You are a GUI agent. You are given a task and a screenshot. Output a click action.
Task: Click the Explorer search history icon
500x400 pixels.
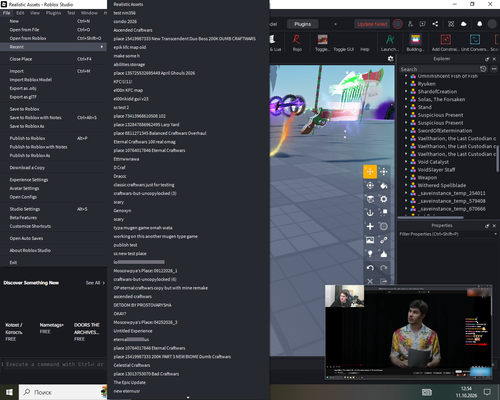[483, 69]
